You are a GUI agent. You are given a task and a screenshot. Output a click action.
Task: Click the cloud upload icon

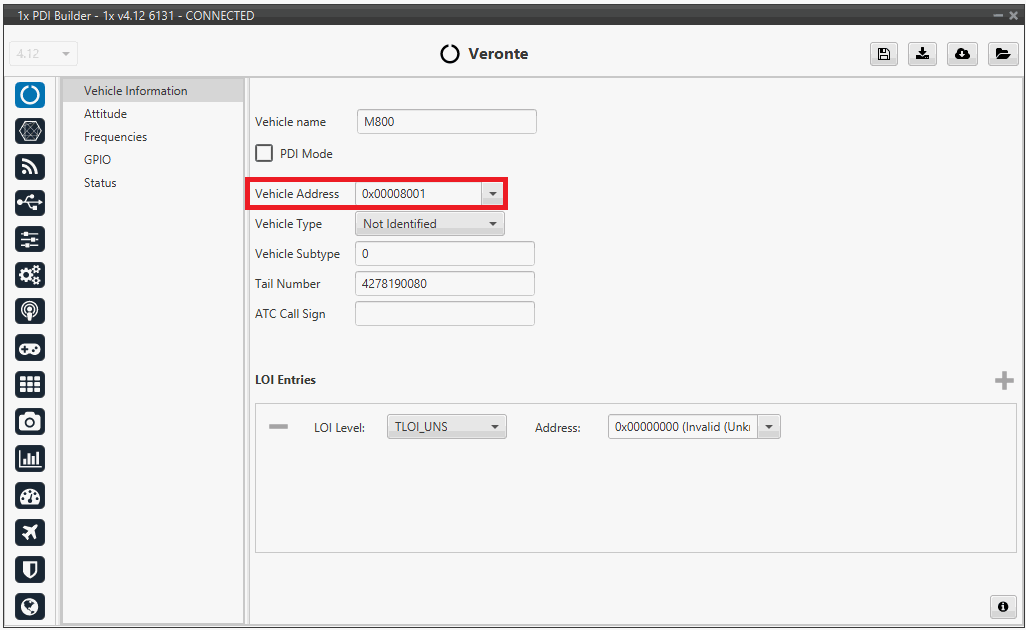[962, 54]
